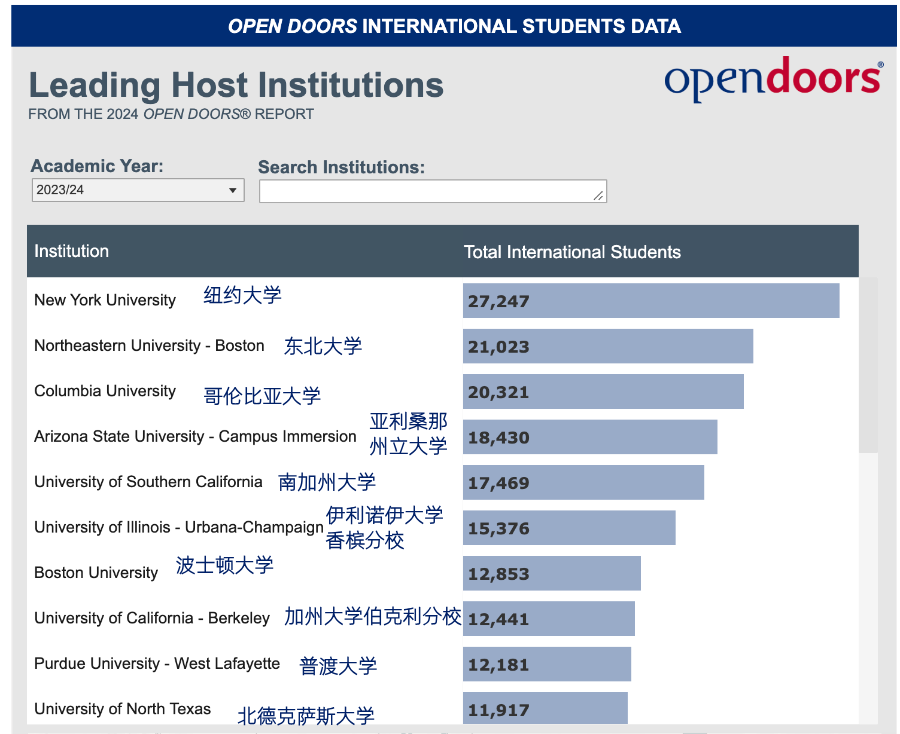Select the New York University row label
The image size is (900, 734).
tap(105, 300)
